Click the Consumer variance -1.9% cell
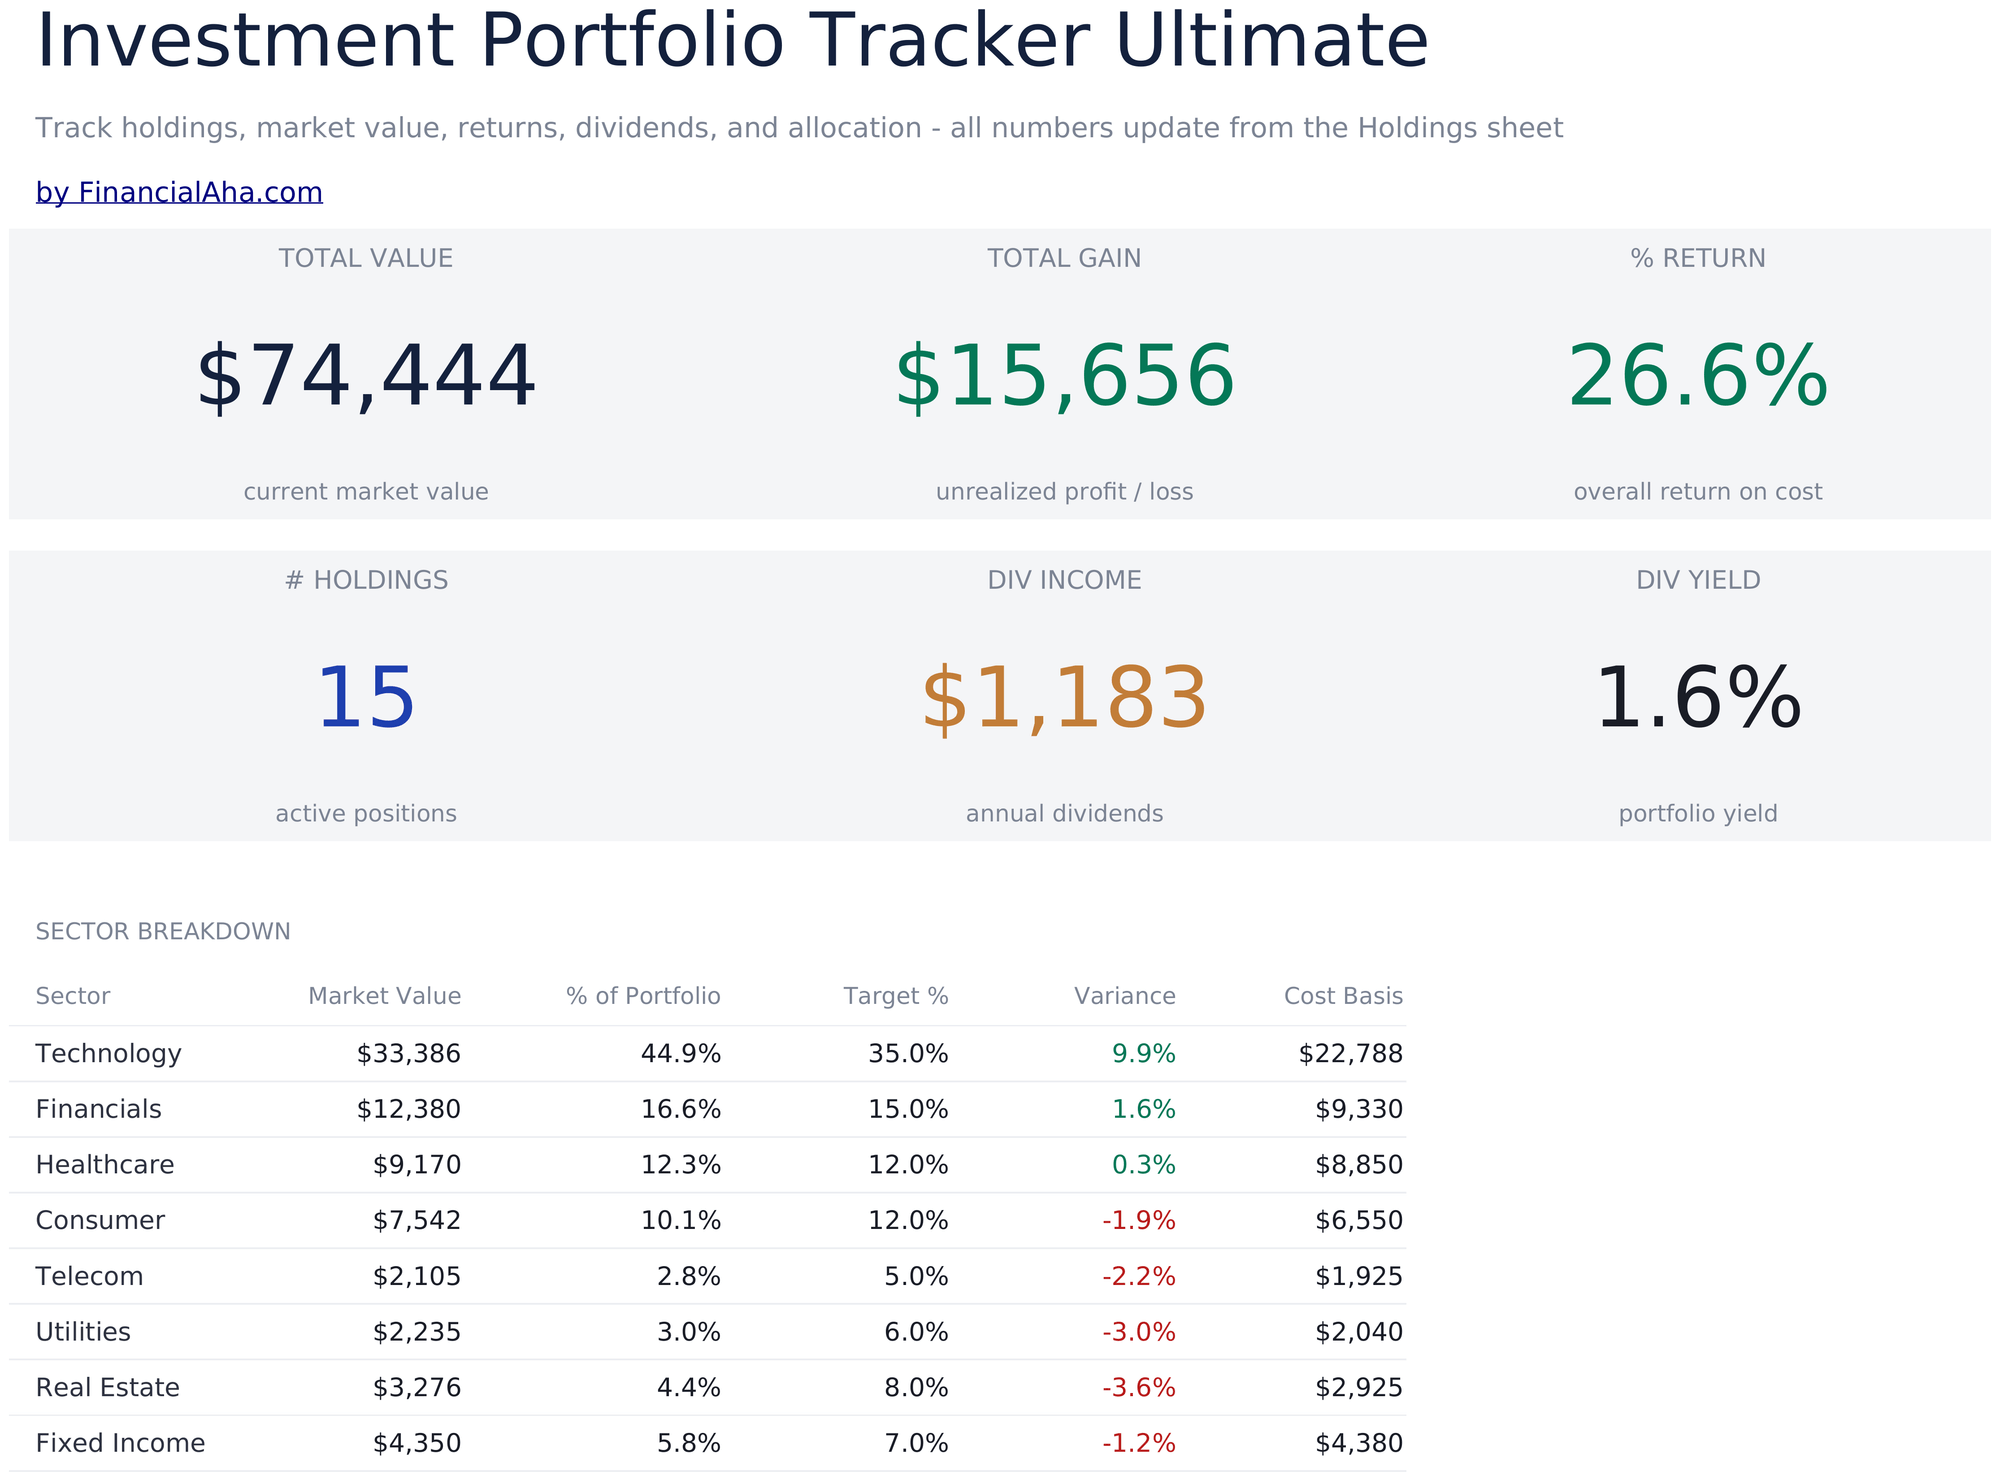This screenshot has width=2000, height=1481. pos(1139,1221)
